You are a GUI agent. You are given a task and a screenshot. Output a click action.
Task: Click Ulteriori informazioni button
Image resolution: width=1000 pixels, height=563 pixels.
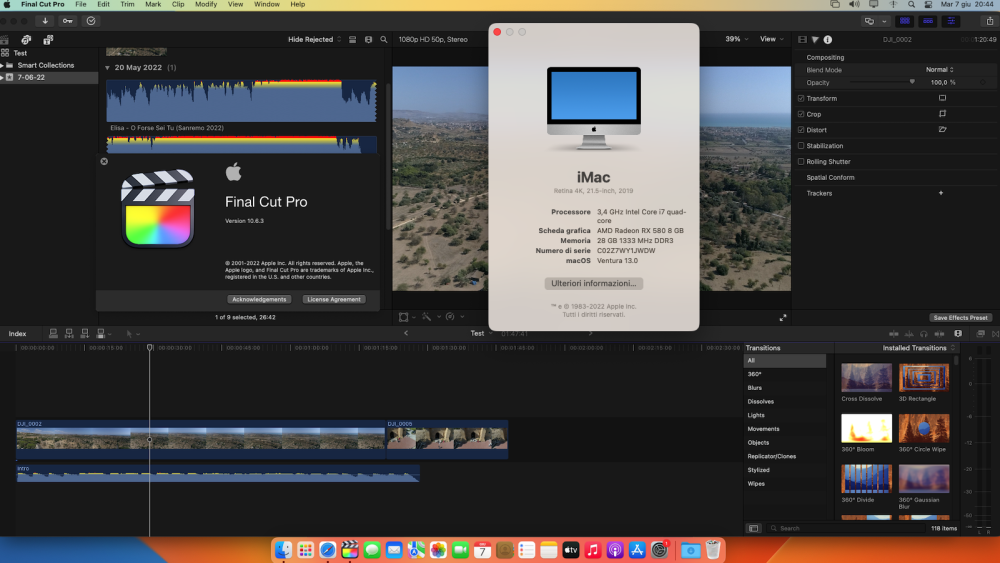click(594, 283)
